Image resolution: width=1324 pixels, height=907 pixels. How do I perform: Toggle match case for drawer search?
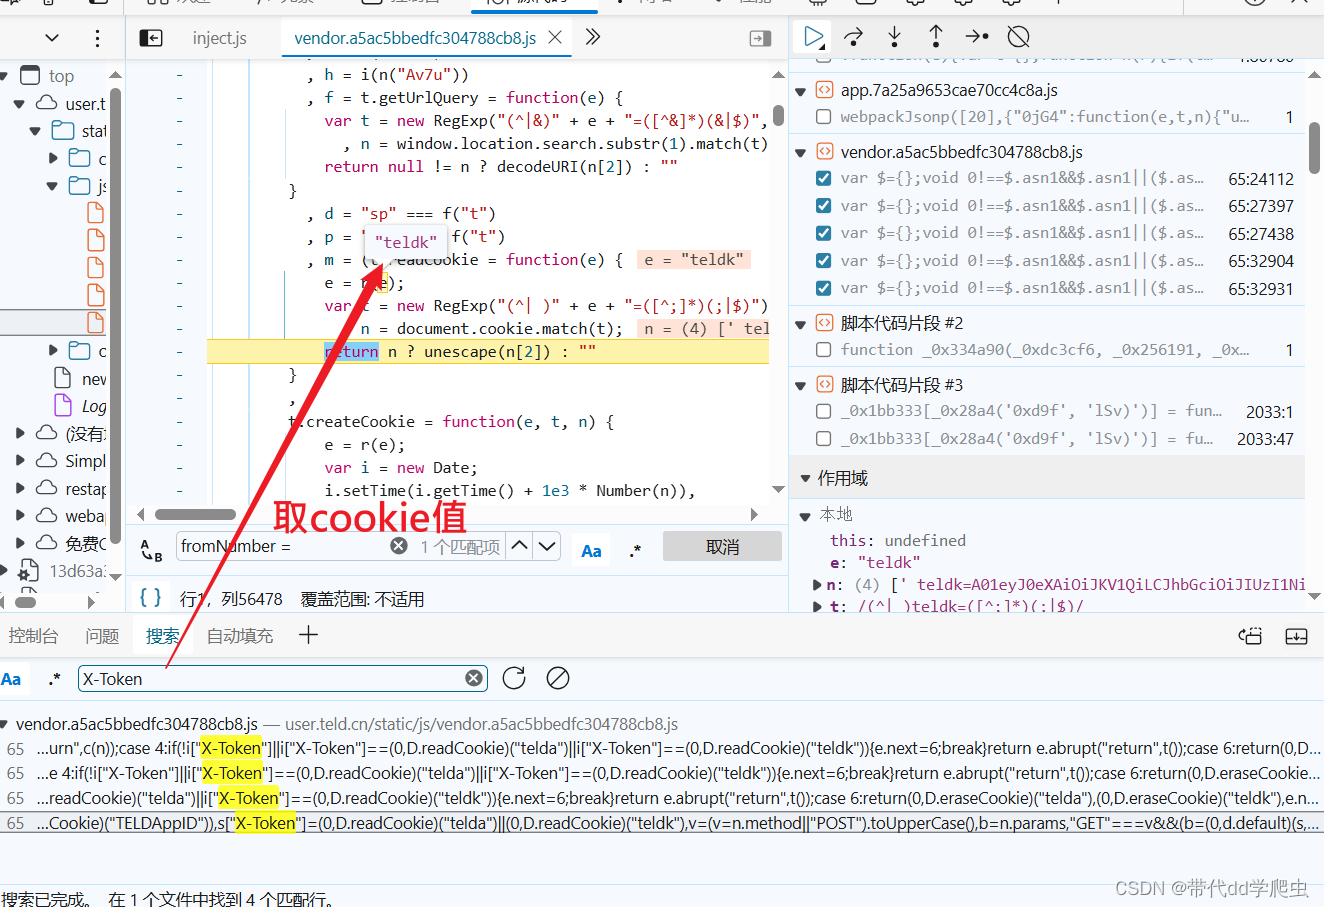11,679
